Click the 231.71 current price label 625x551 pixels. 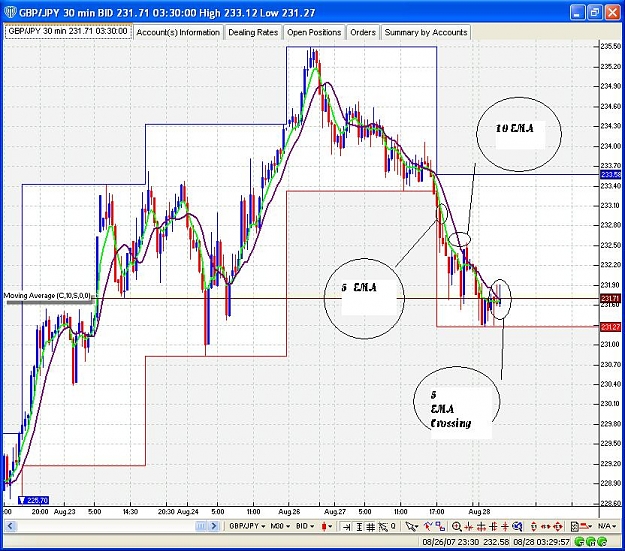coord(610,299)
